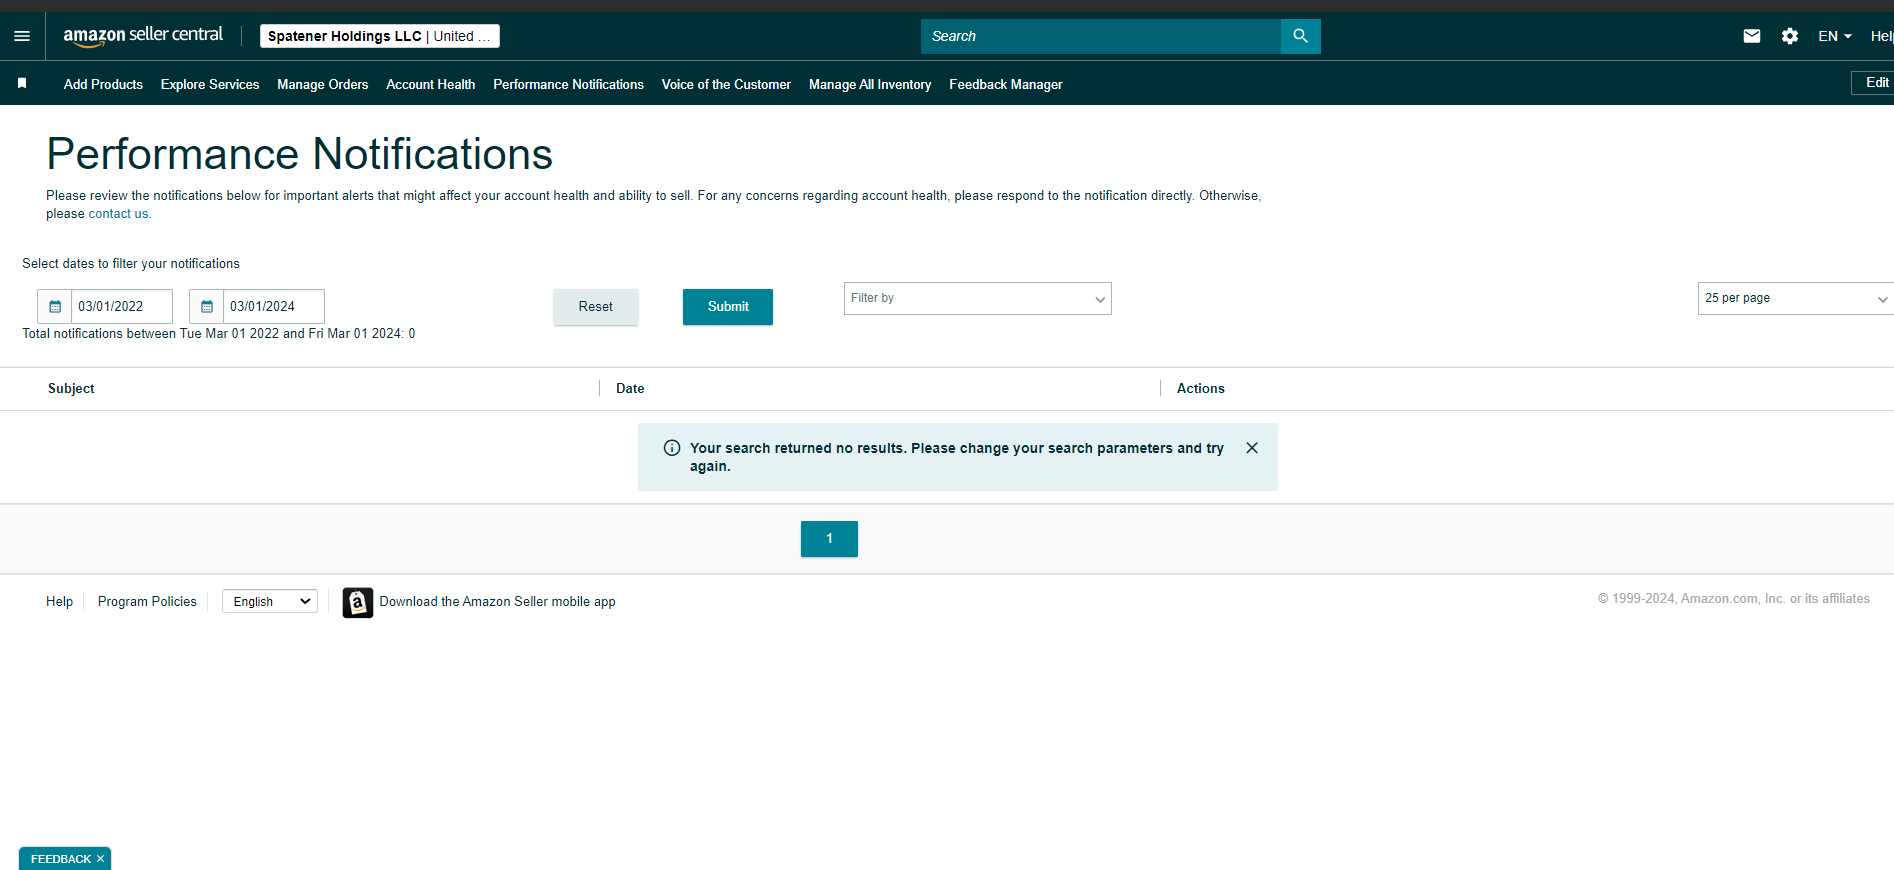Image resolution: width=1894 pixels, height=870 pixels.
Task: Open the EN language dropdown
Action: pyautogui.click(x=1835, y=36)
